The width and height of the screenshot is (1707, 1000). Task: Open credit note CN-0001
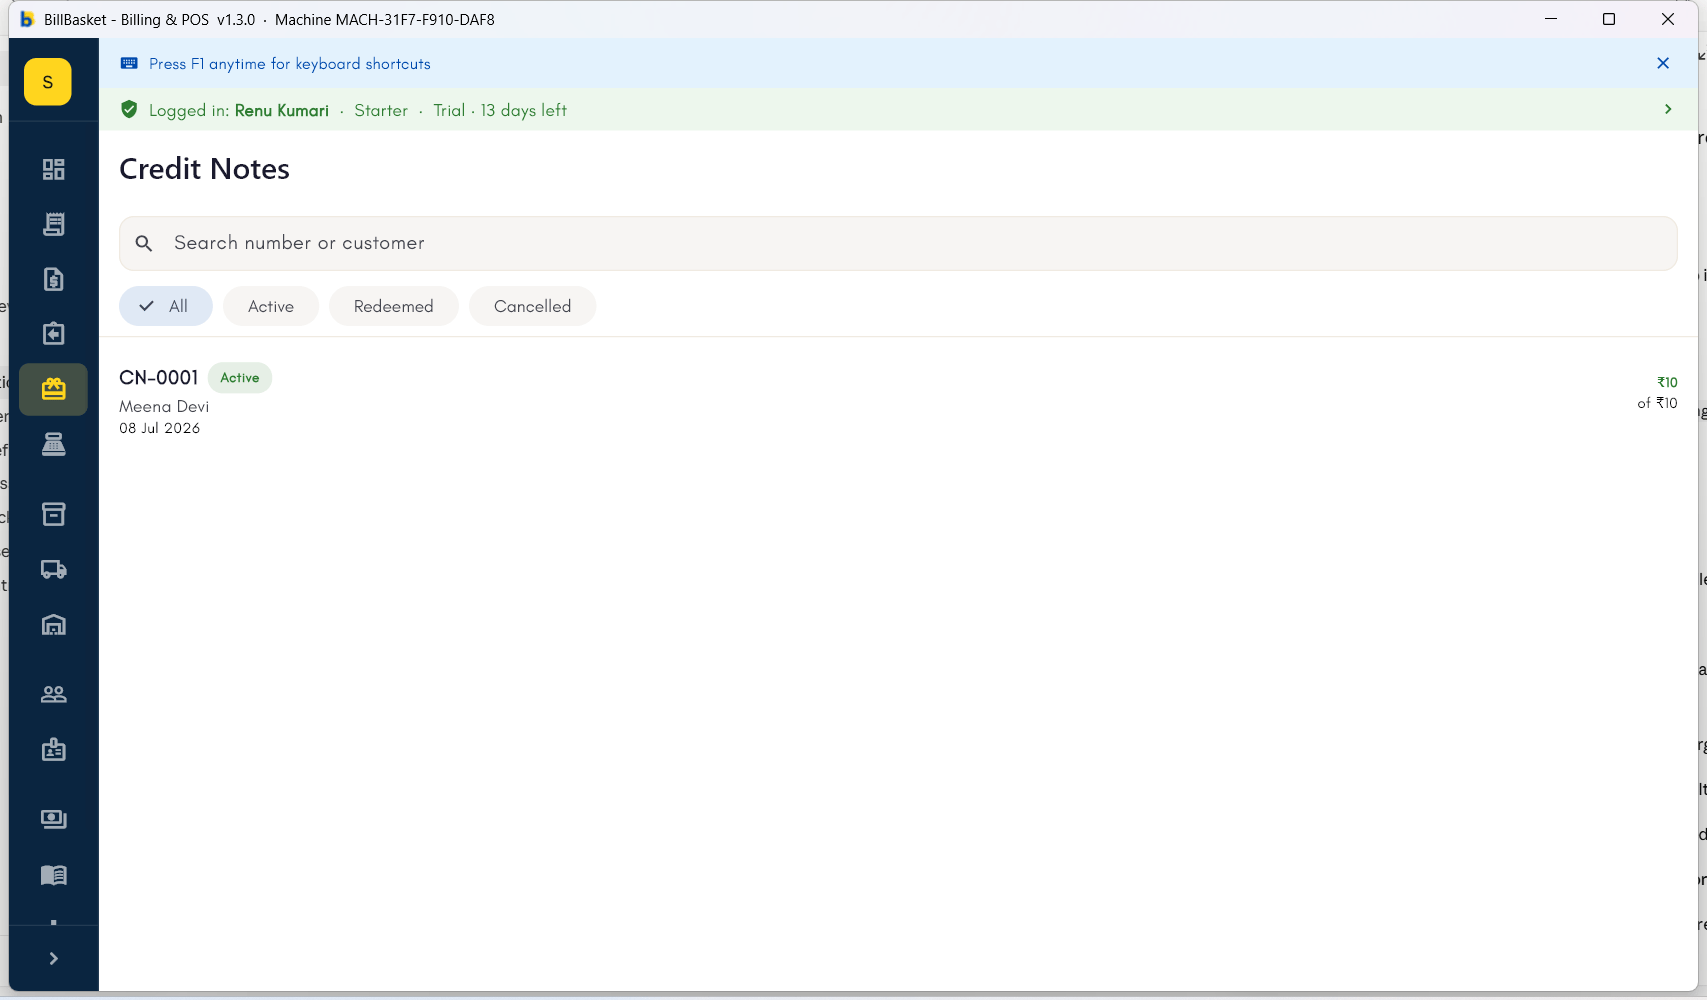898,401
